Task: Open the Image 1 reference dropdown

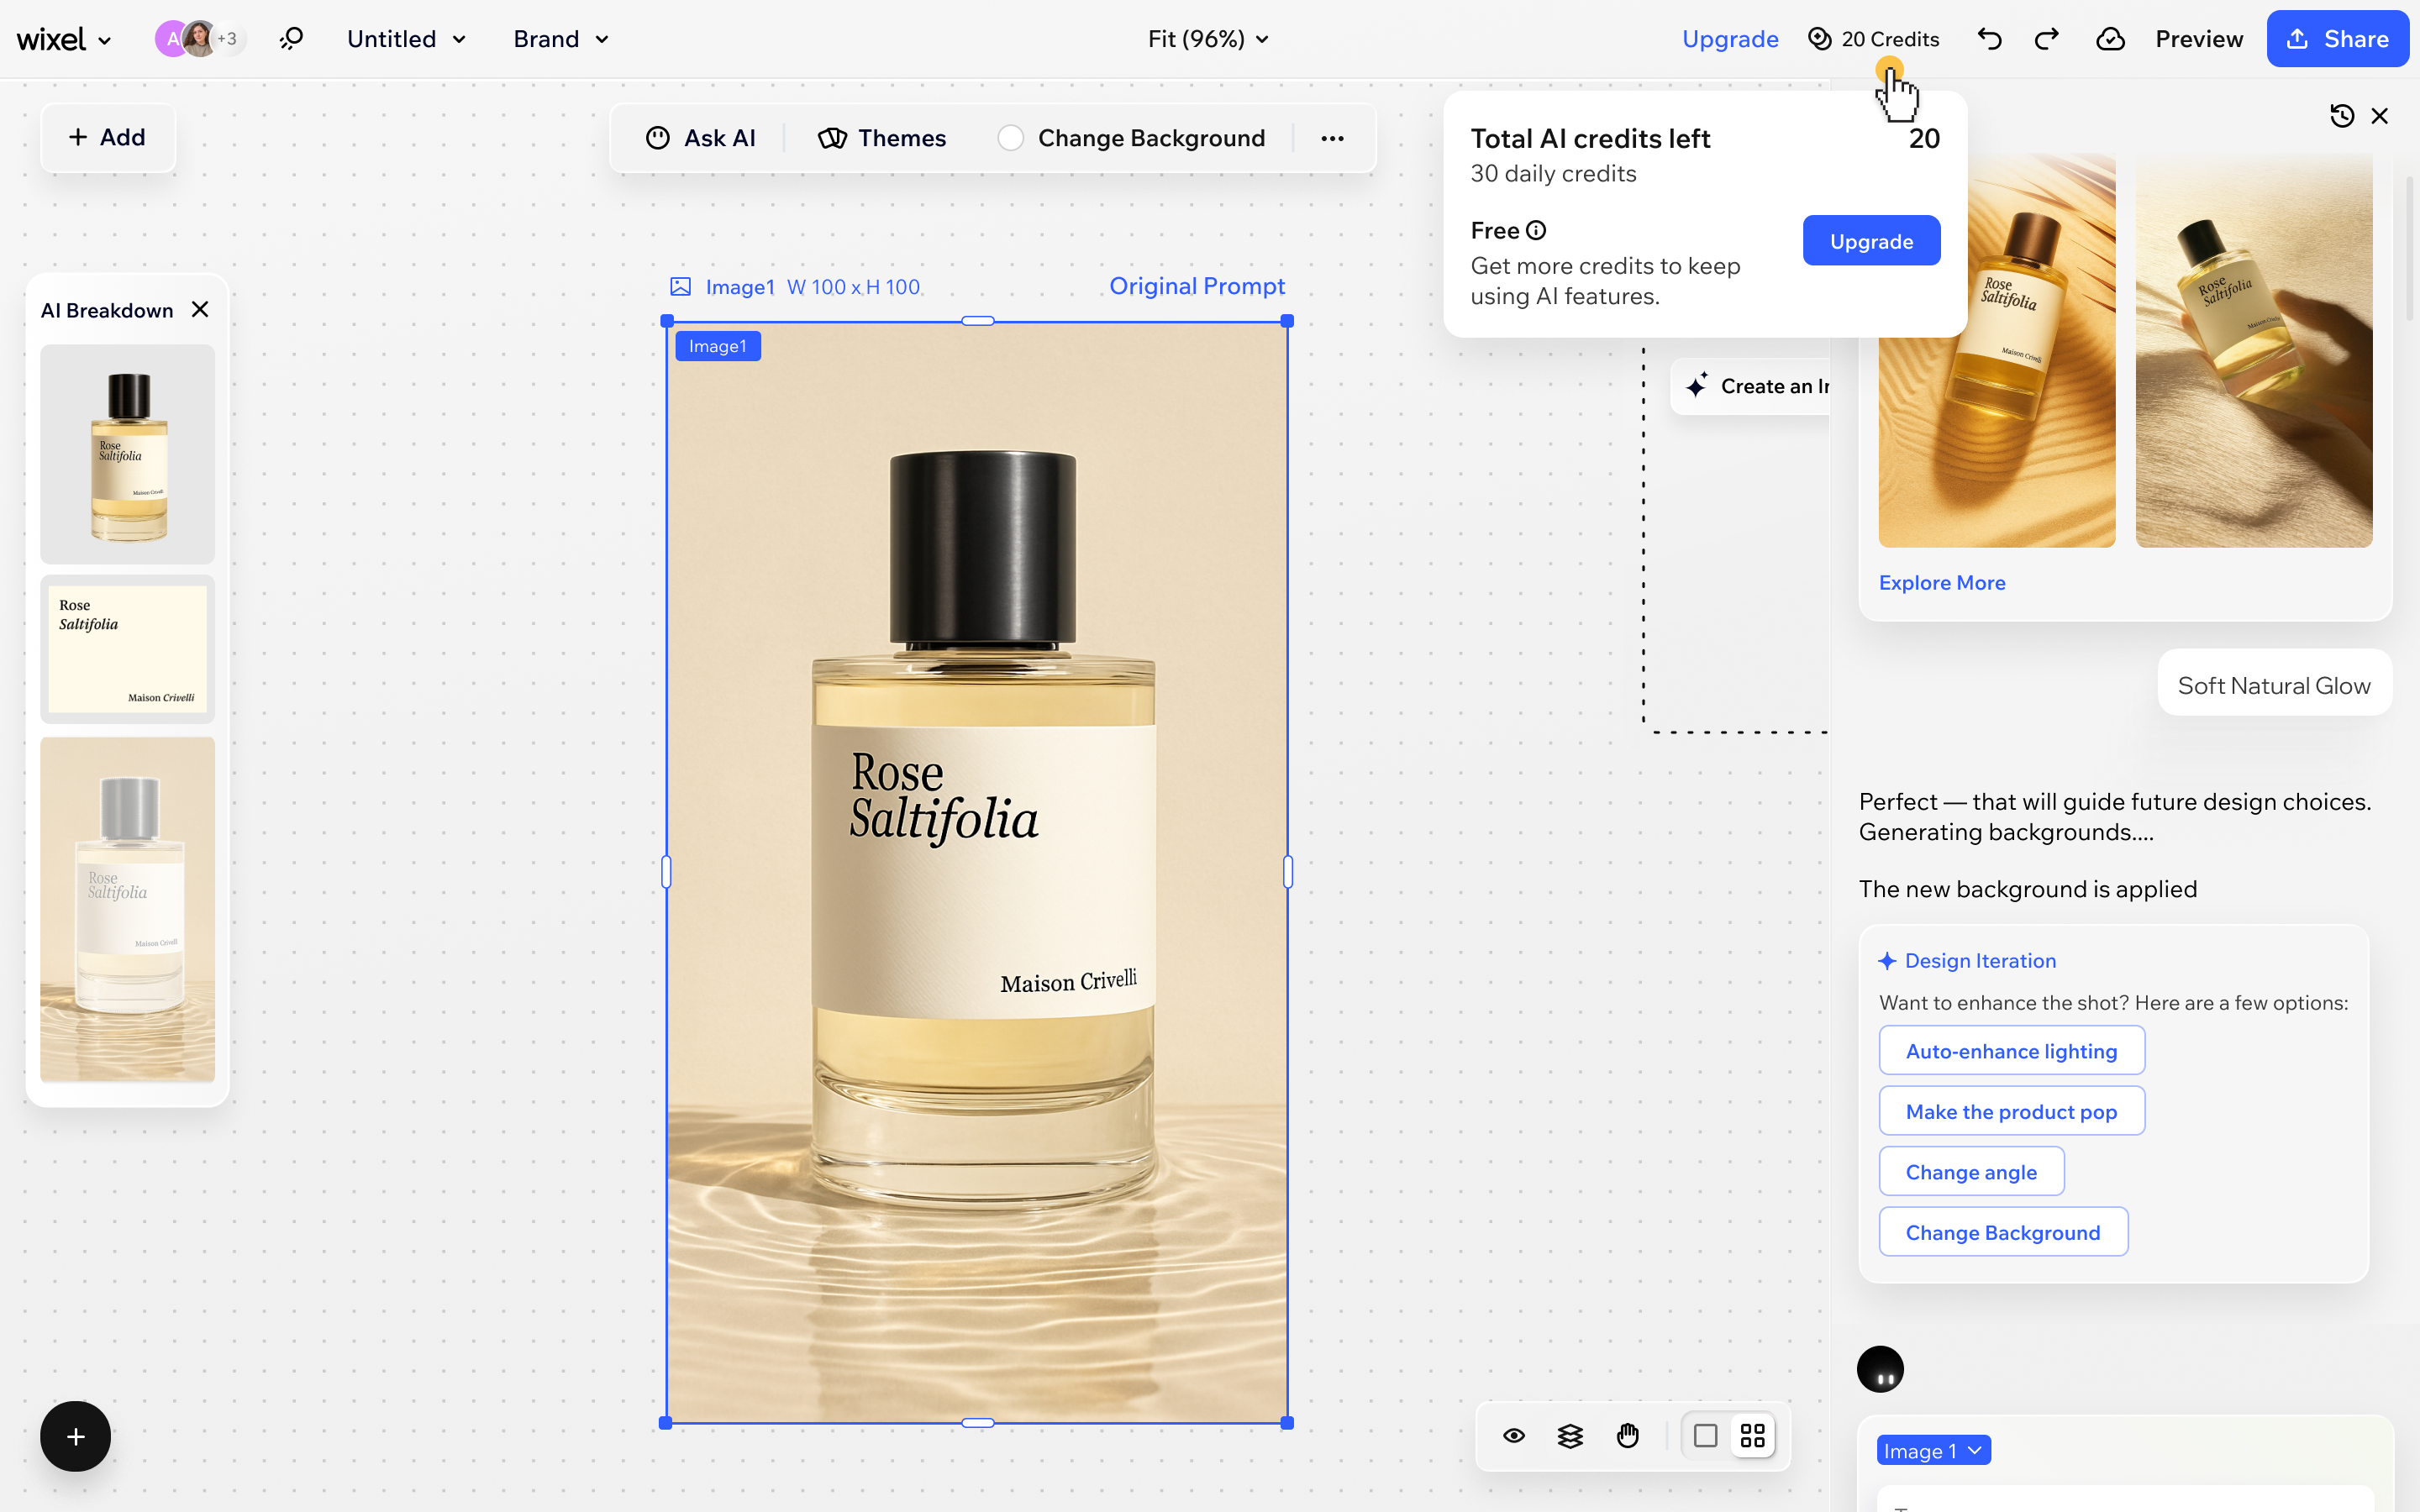Action: click(1934, 1450)
